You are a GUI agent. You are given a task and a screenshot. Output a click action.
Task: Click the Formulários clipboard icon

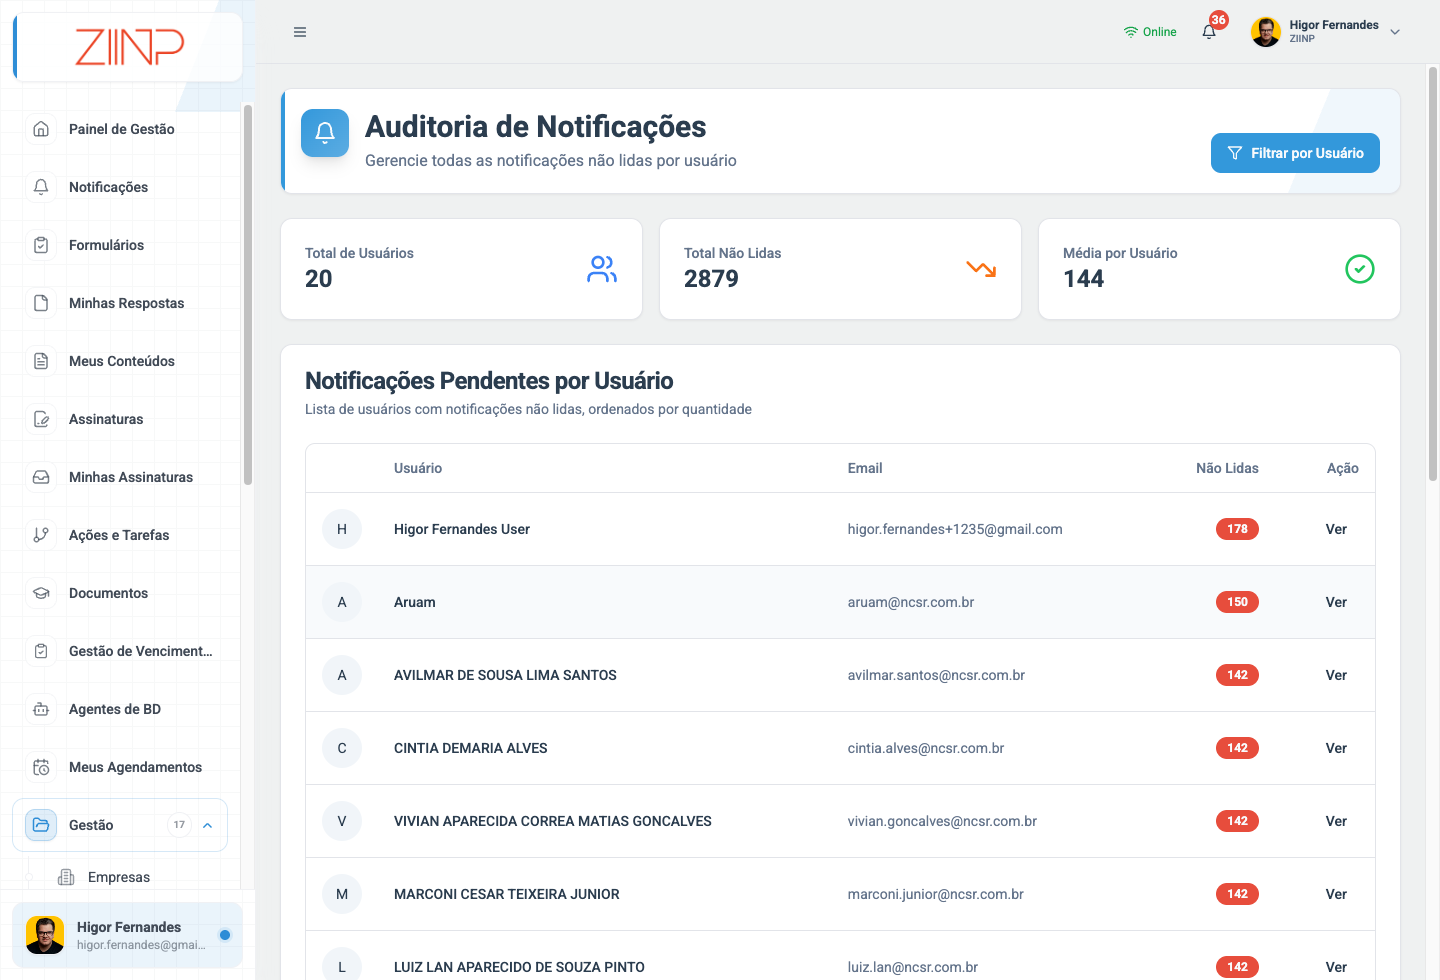click(41, 245)
